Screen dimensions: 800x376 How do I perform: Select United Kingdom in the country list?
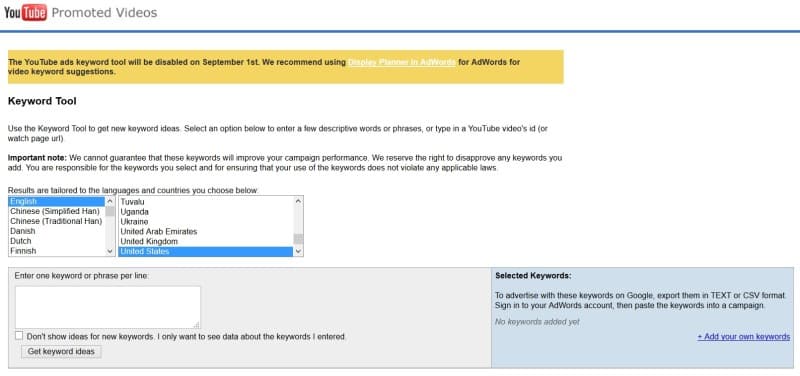click(206, 241)
